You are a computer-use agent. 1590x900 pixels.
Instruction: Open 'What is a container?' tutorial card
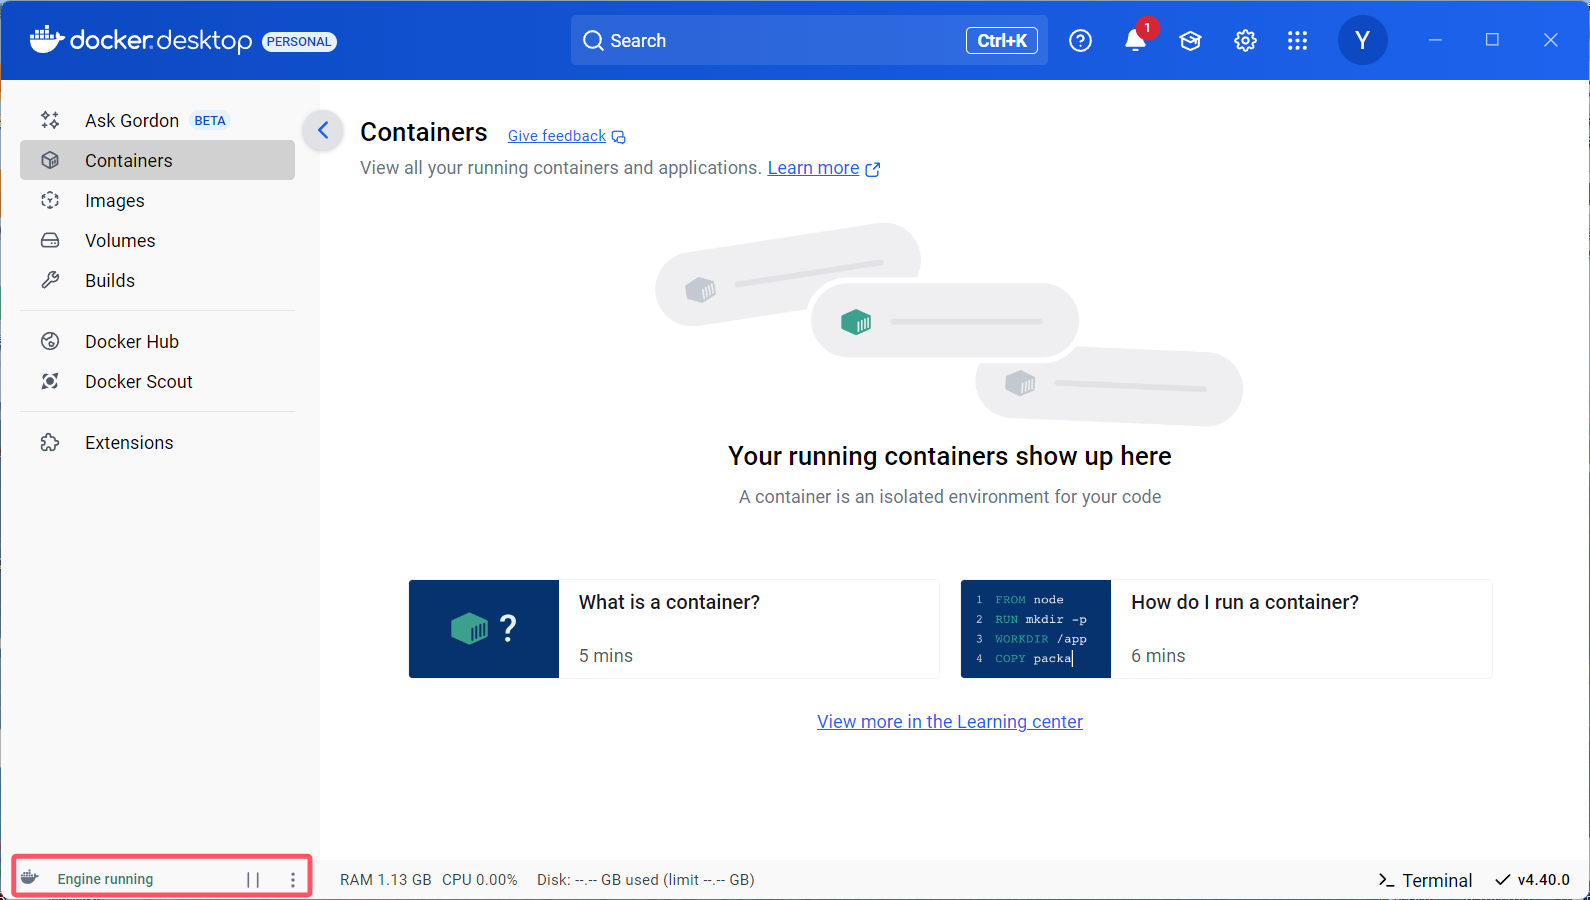click(x=674, y=629)
